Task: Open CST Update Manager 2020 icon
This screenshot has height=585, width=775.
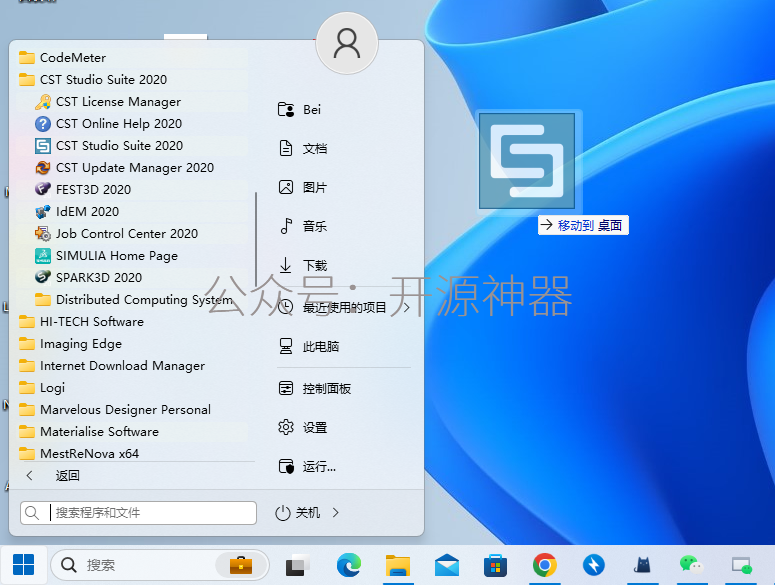Action: click(x=43, y=167)
